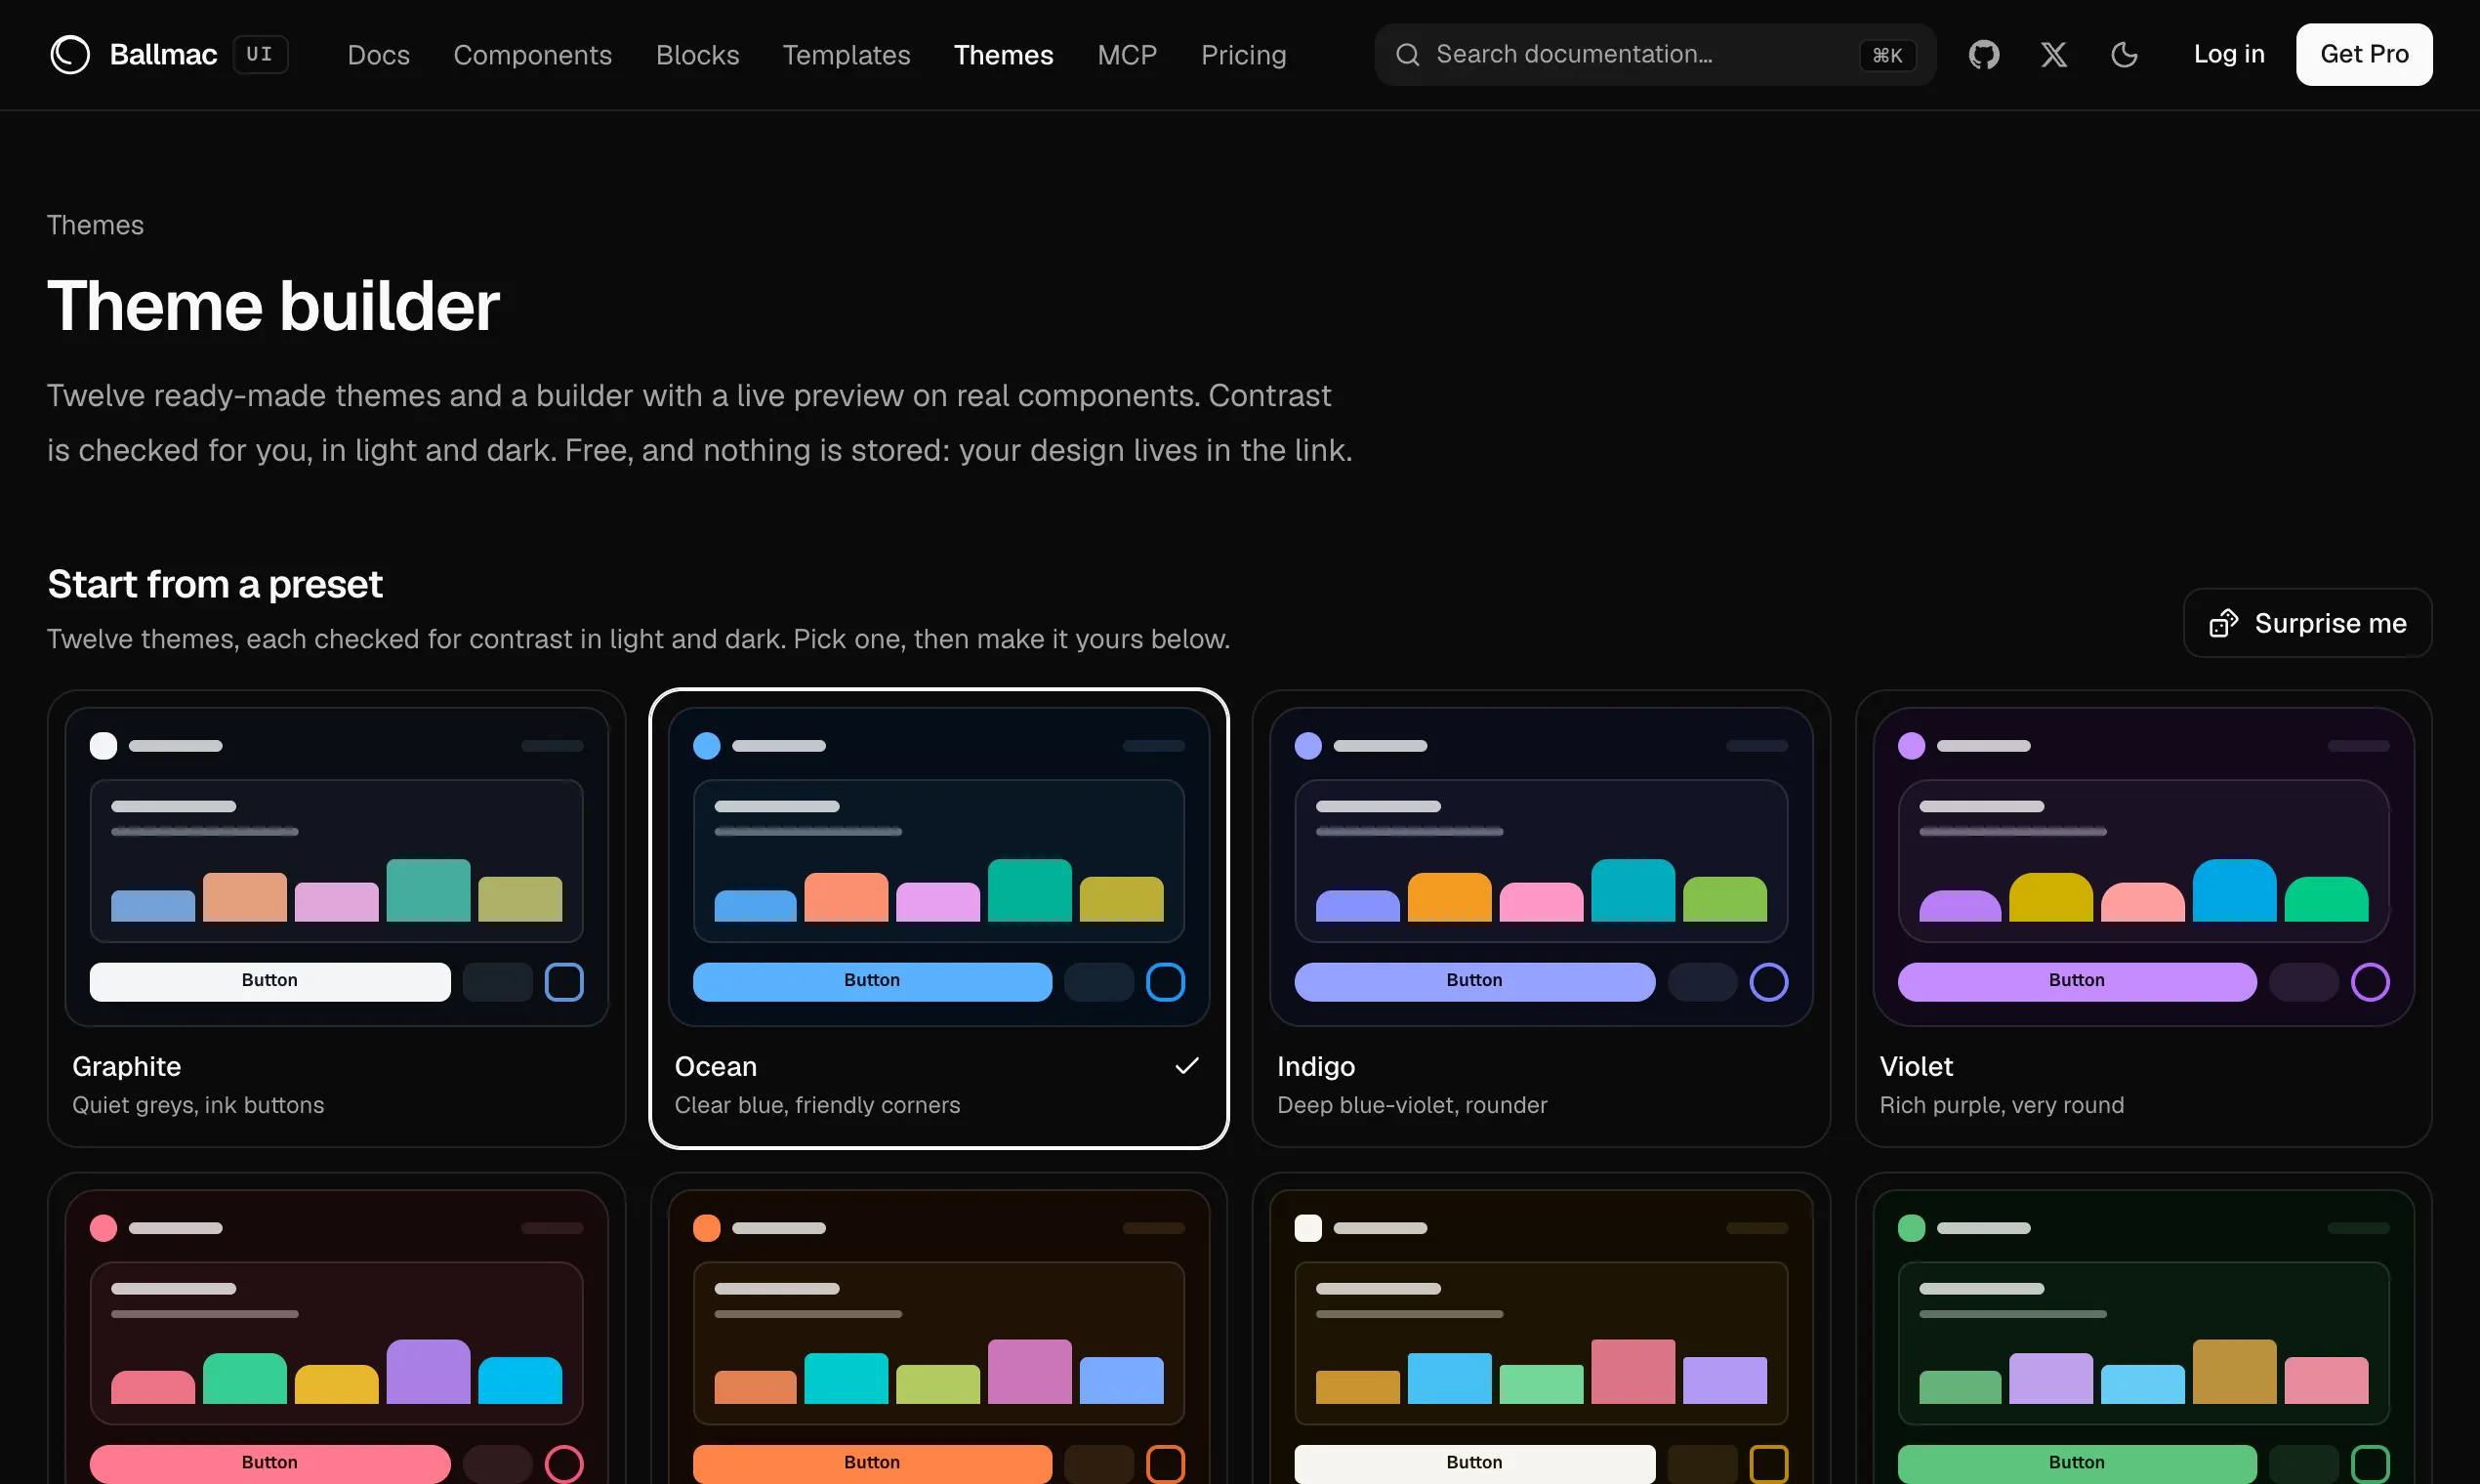Open the Components menu item
The image size is (2480, 1484).
[x=532, y=54]
